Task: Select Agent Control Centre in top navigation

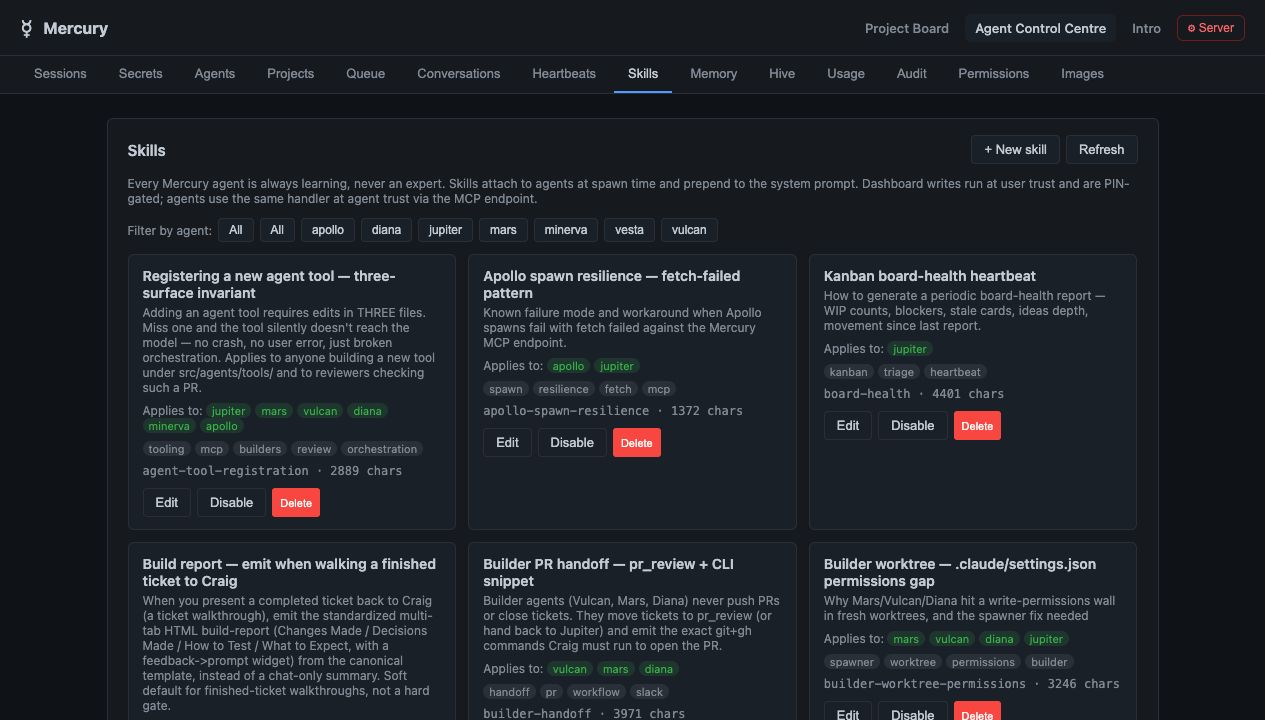Action: click(1040, 28)
